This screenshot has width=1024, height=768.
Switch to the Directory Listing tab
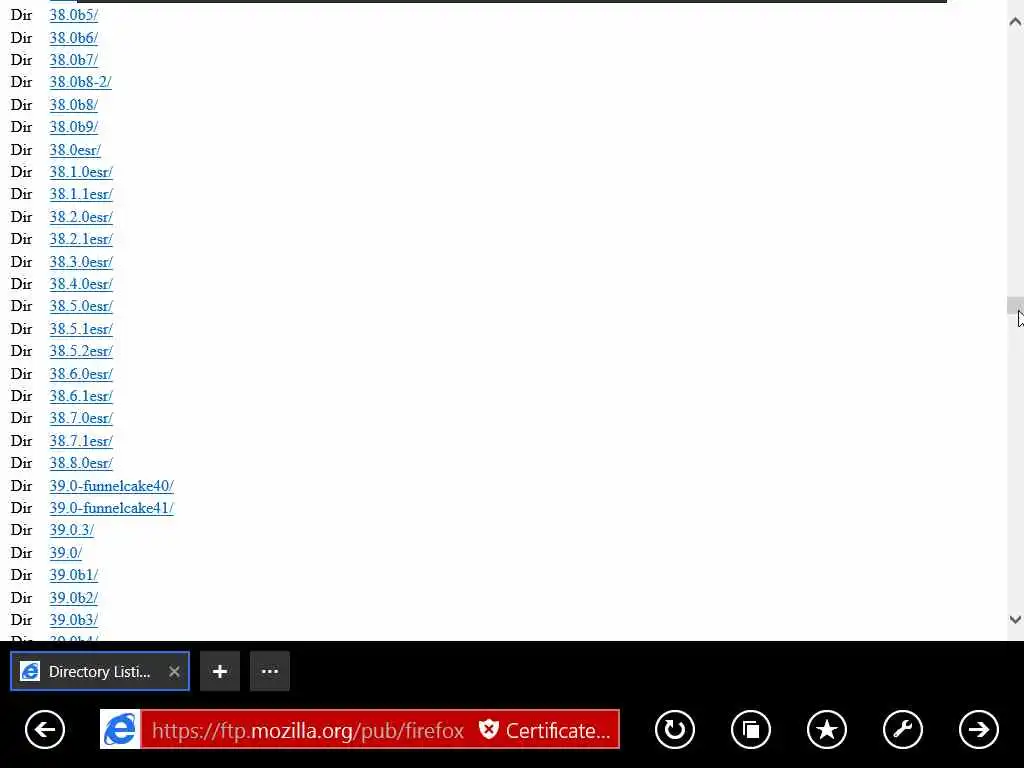point(100,671)
